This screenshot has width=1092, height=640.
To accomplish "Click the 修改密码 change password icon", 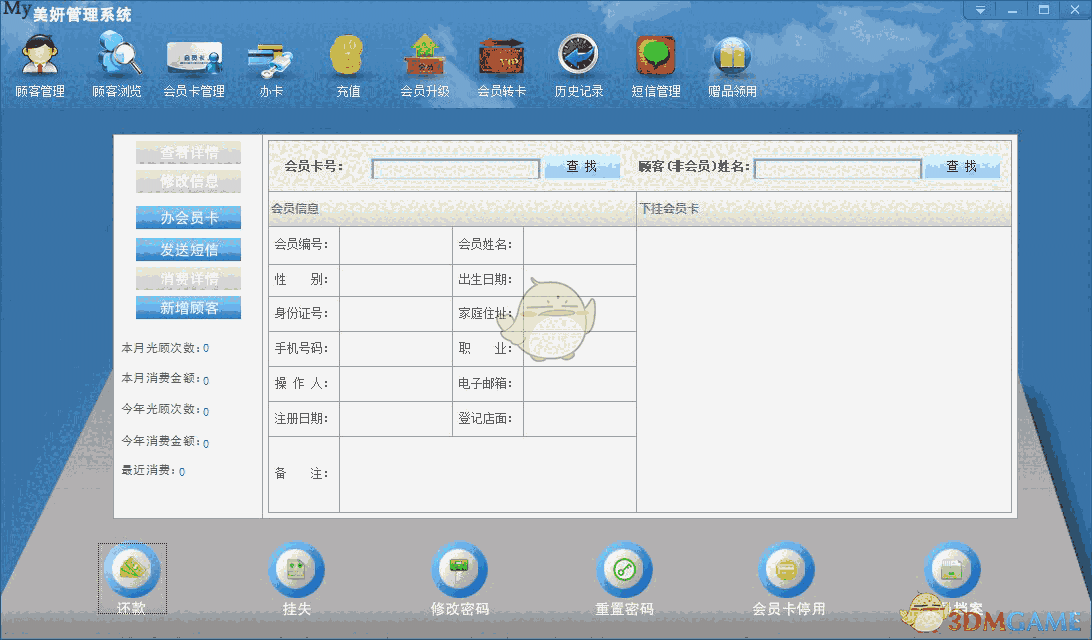I will pos(459,570).
